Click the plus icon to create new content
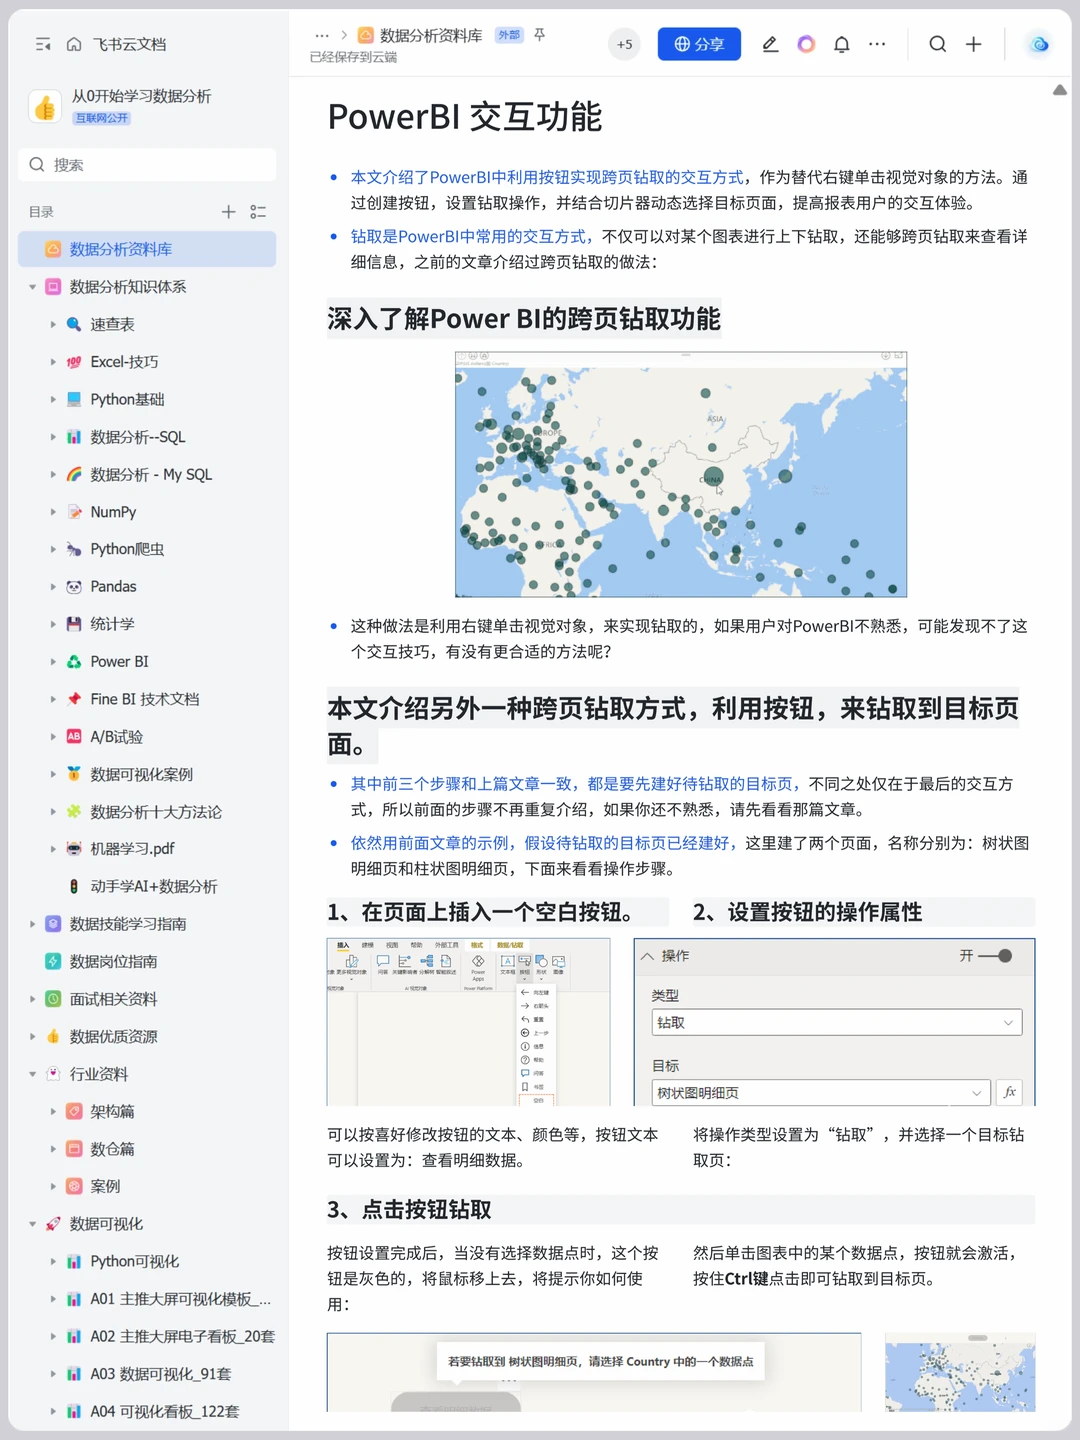1080x1440 pixels. coord(972,44)
